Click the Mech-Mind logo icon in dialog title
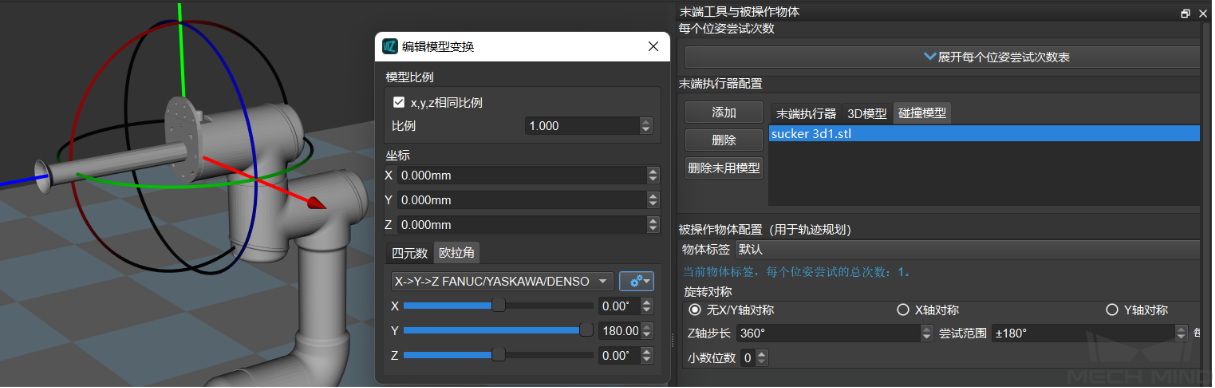 coord(390,46)
